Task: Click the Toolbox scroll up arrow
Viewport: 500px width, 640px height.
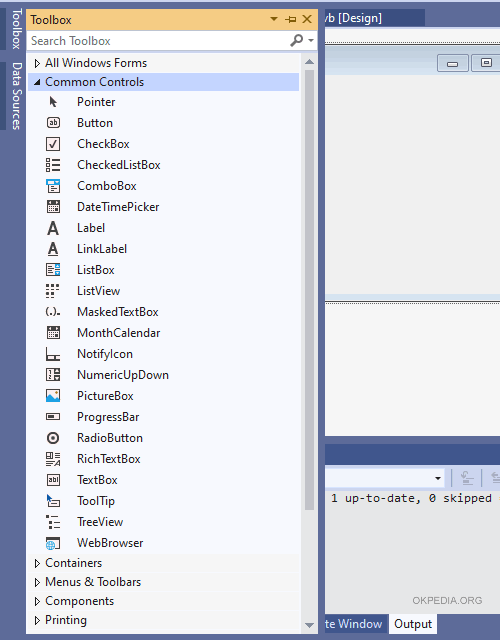Action: point(309,62)
